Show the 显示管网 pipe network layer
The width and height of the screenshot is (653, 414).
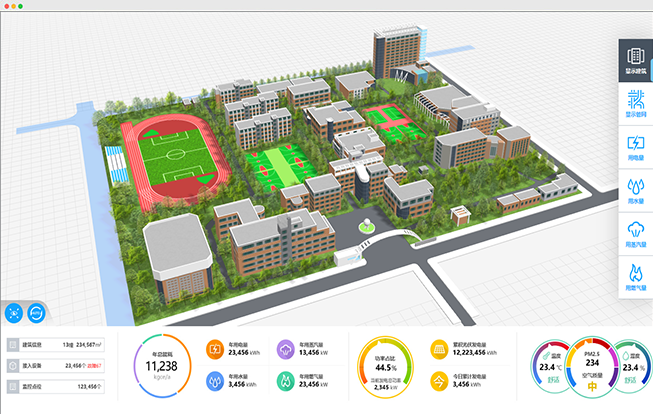632,105
